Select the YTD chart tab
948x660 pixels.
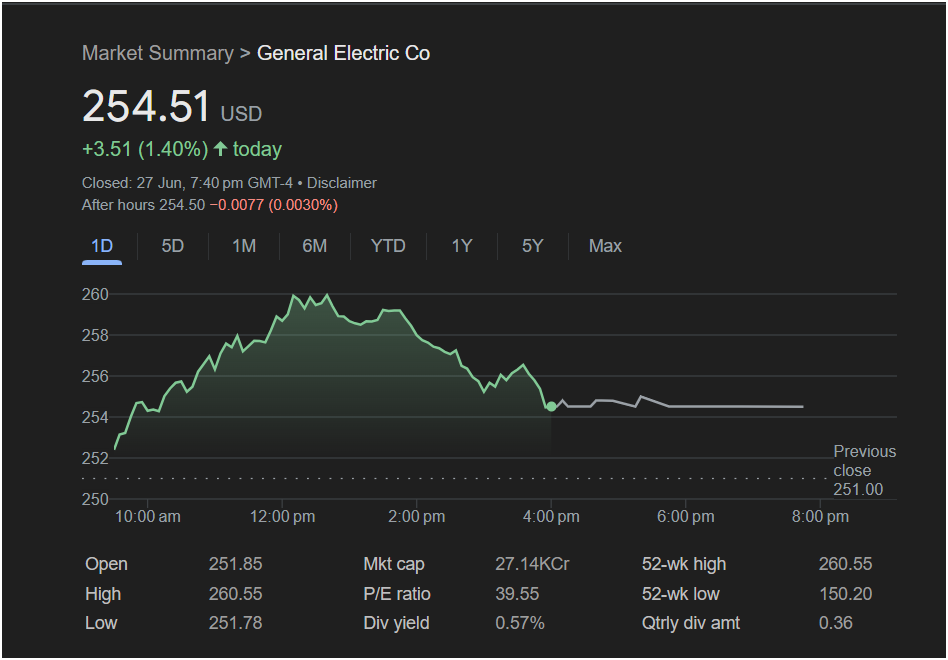click(x=388, y=246)
